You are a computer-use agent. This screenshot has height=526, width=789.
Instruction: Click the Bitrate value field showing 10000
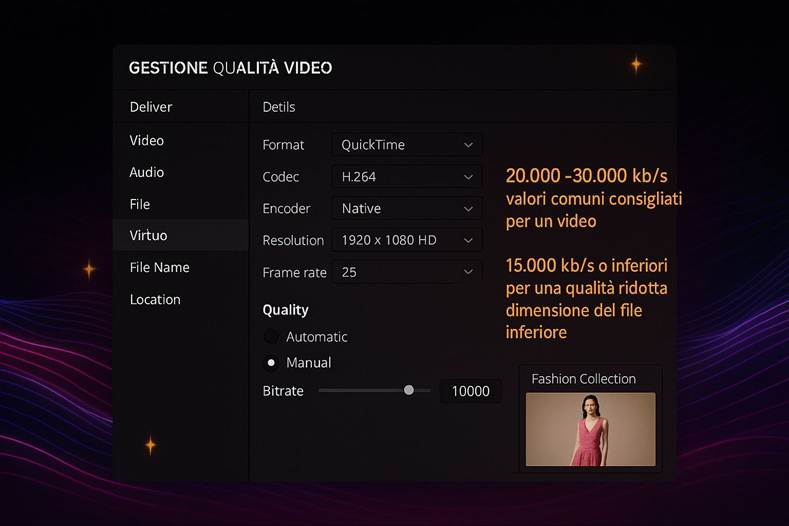pyautogui.click(x=470, y=391)
